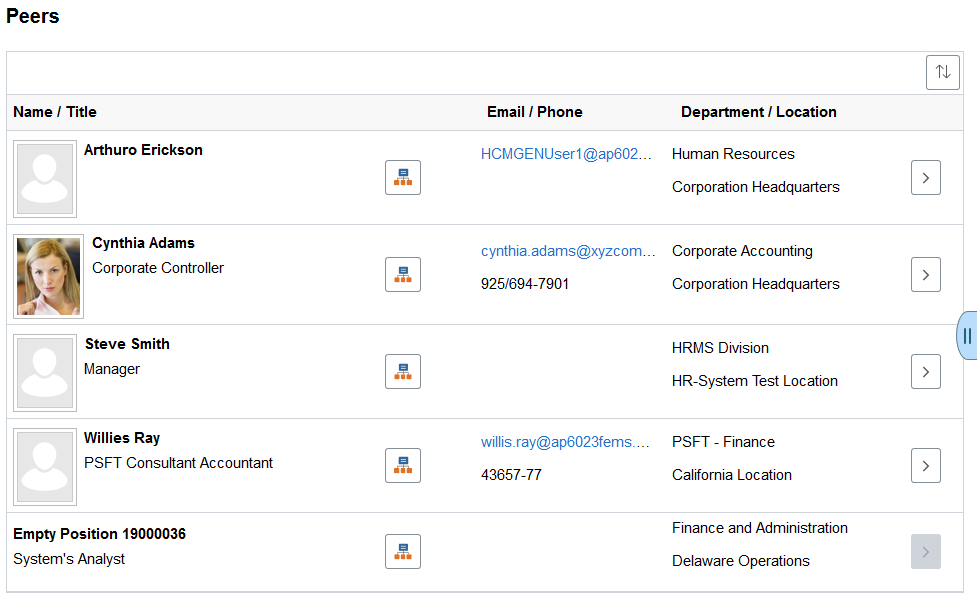
Task: Open details chevron for Arthuro Erickson
Action: pyautogui.click(x=925, y=178)
